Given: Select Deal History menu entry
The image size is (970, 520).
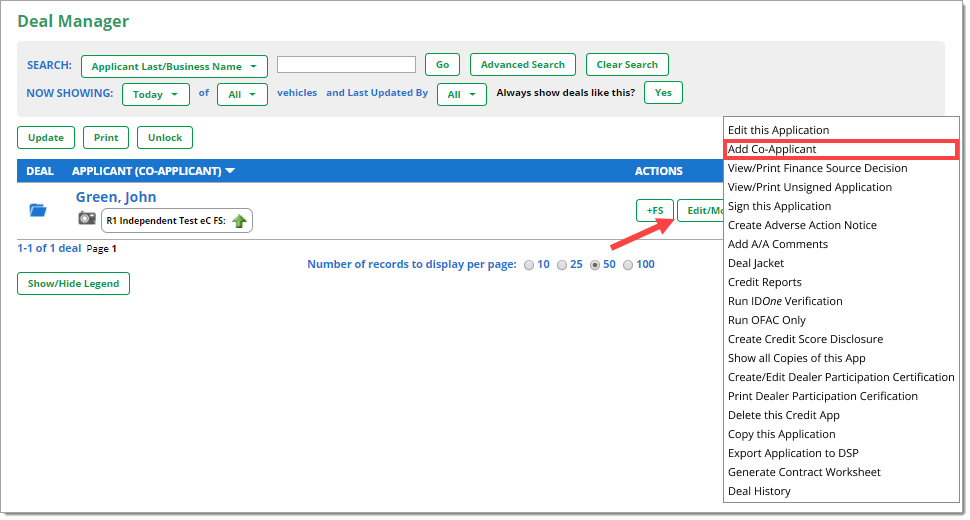Looking at the screenshot, I should [759, 491].
